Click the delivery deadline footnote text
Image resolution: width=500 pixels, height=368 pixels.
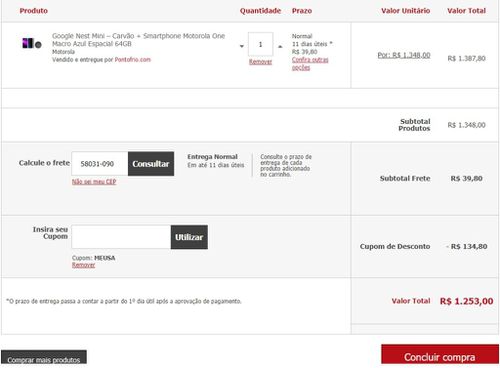tap(124, 301)
